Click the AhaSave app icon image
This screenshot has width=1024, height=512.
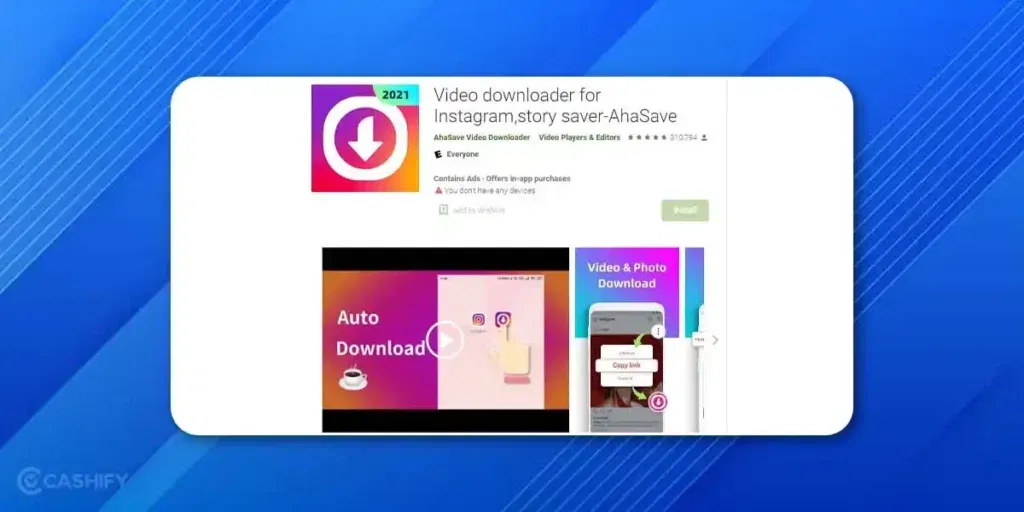tap(365, 138)
